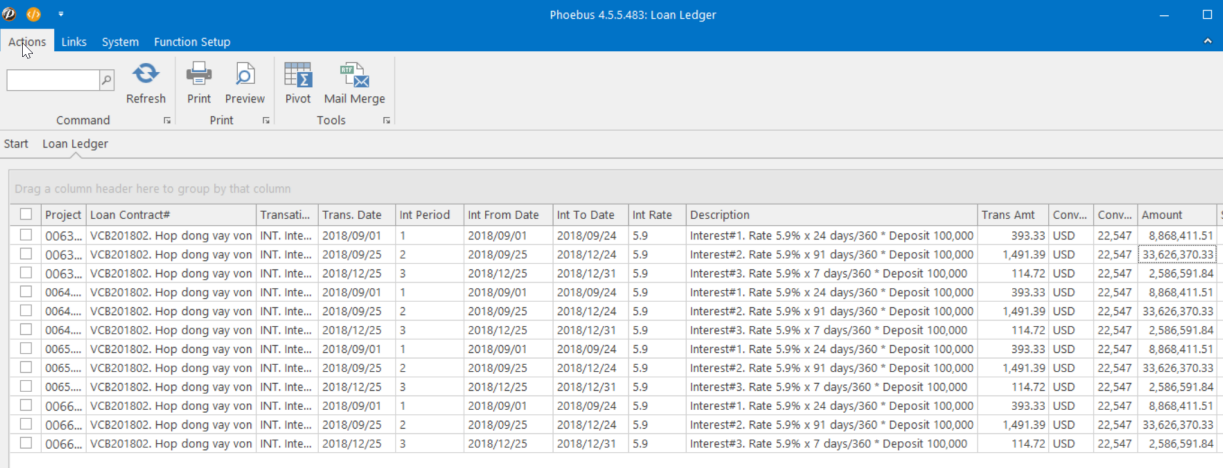
Task: Open the Links ribbon tab
Action: click(74, 42)
